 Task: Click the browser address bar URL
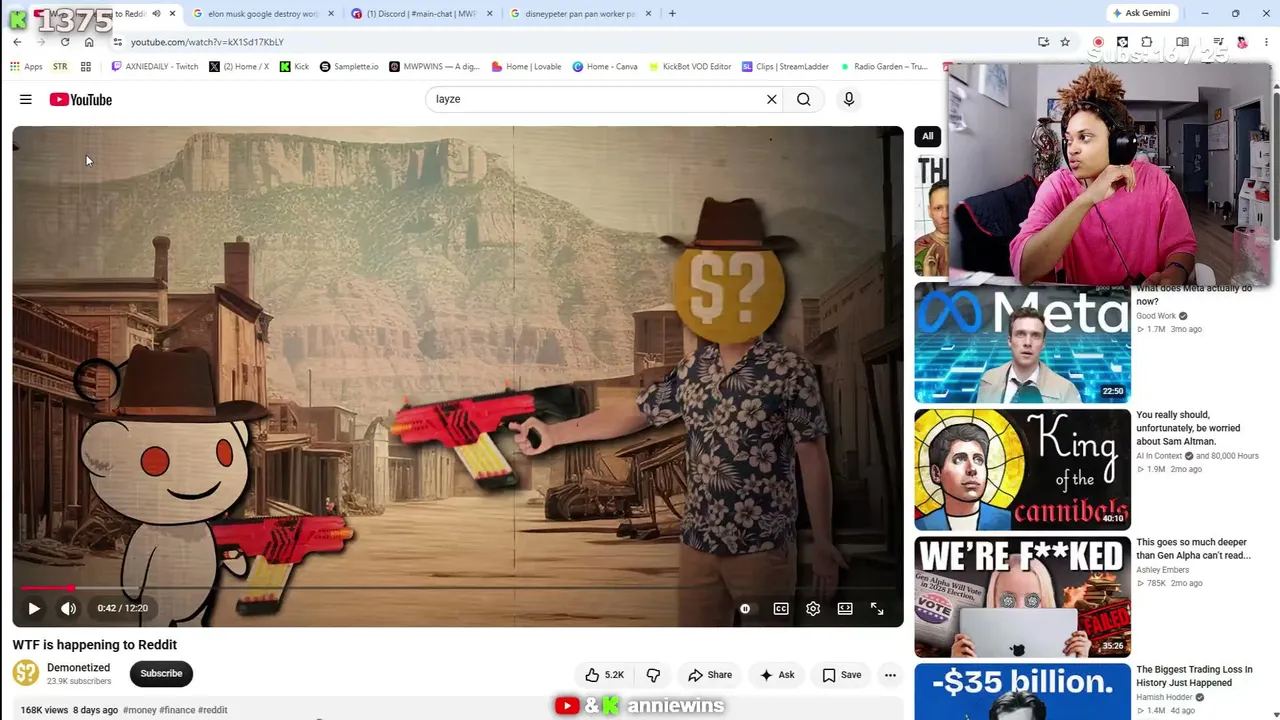(207, 42)
